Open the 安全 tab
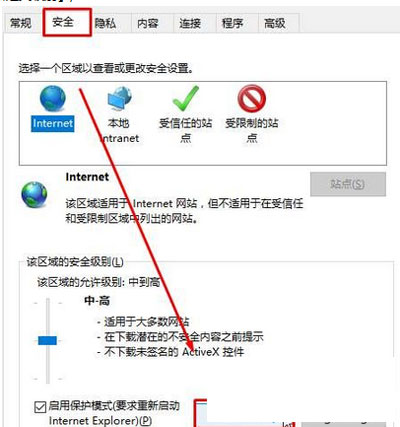Screen dimensions: 400x427 pos(63,23)
